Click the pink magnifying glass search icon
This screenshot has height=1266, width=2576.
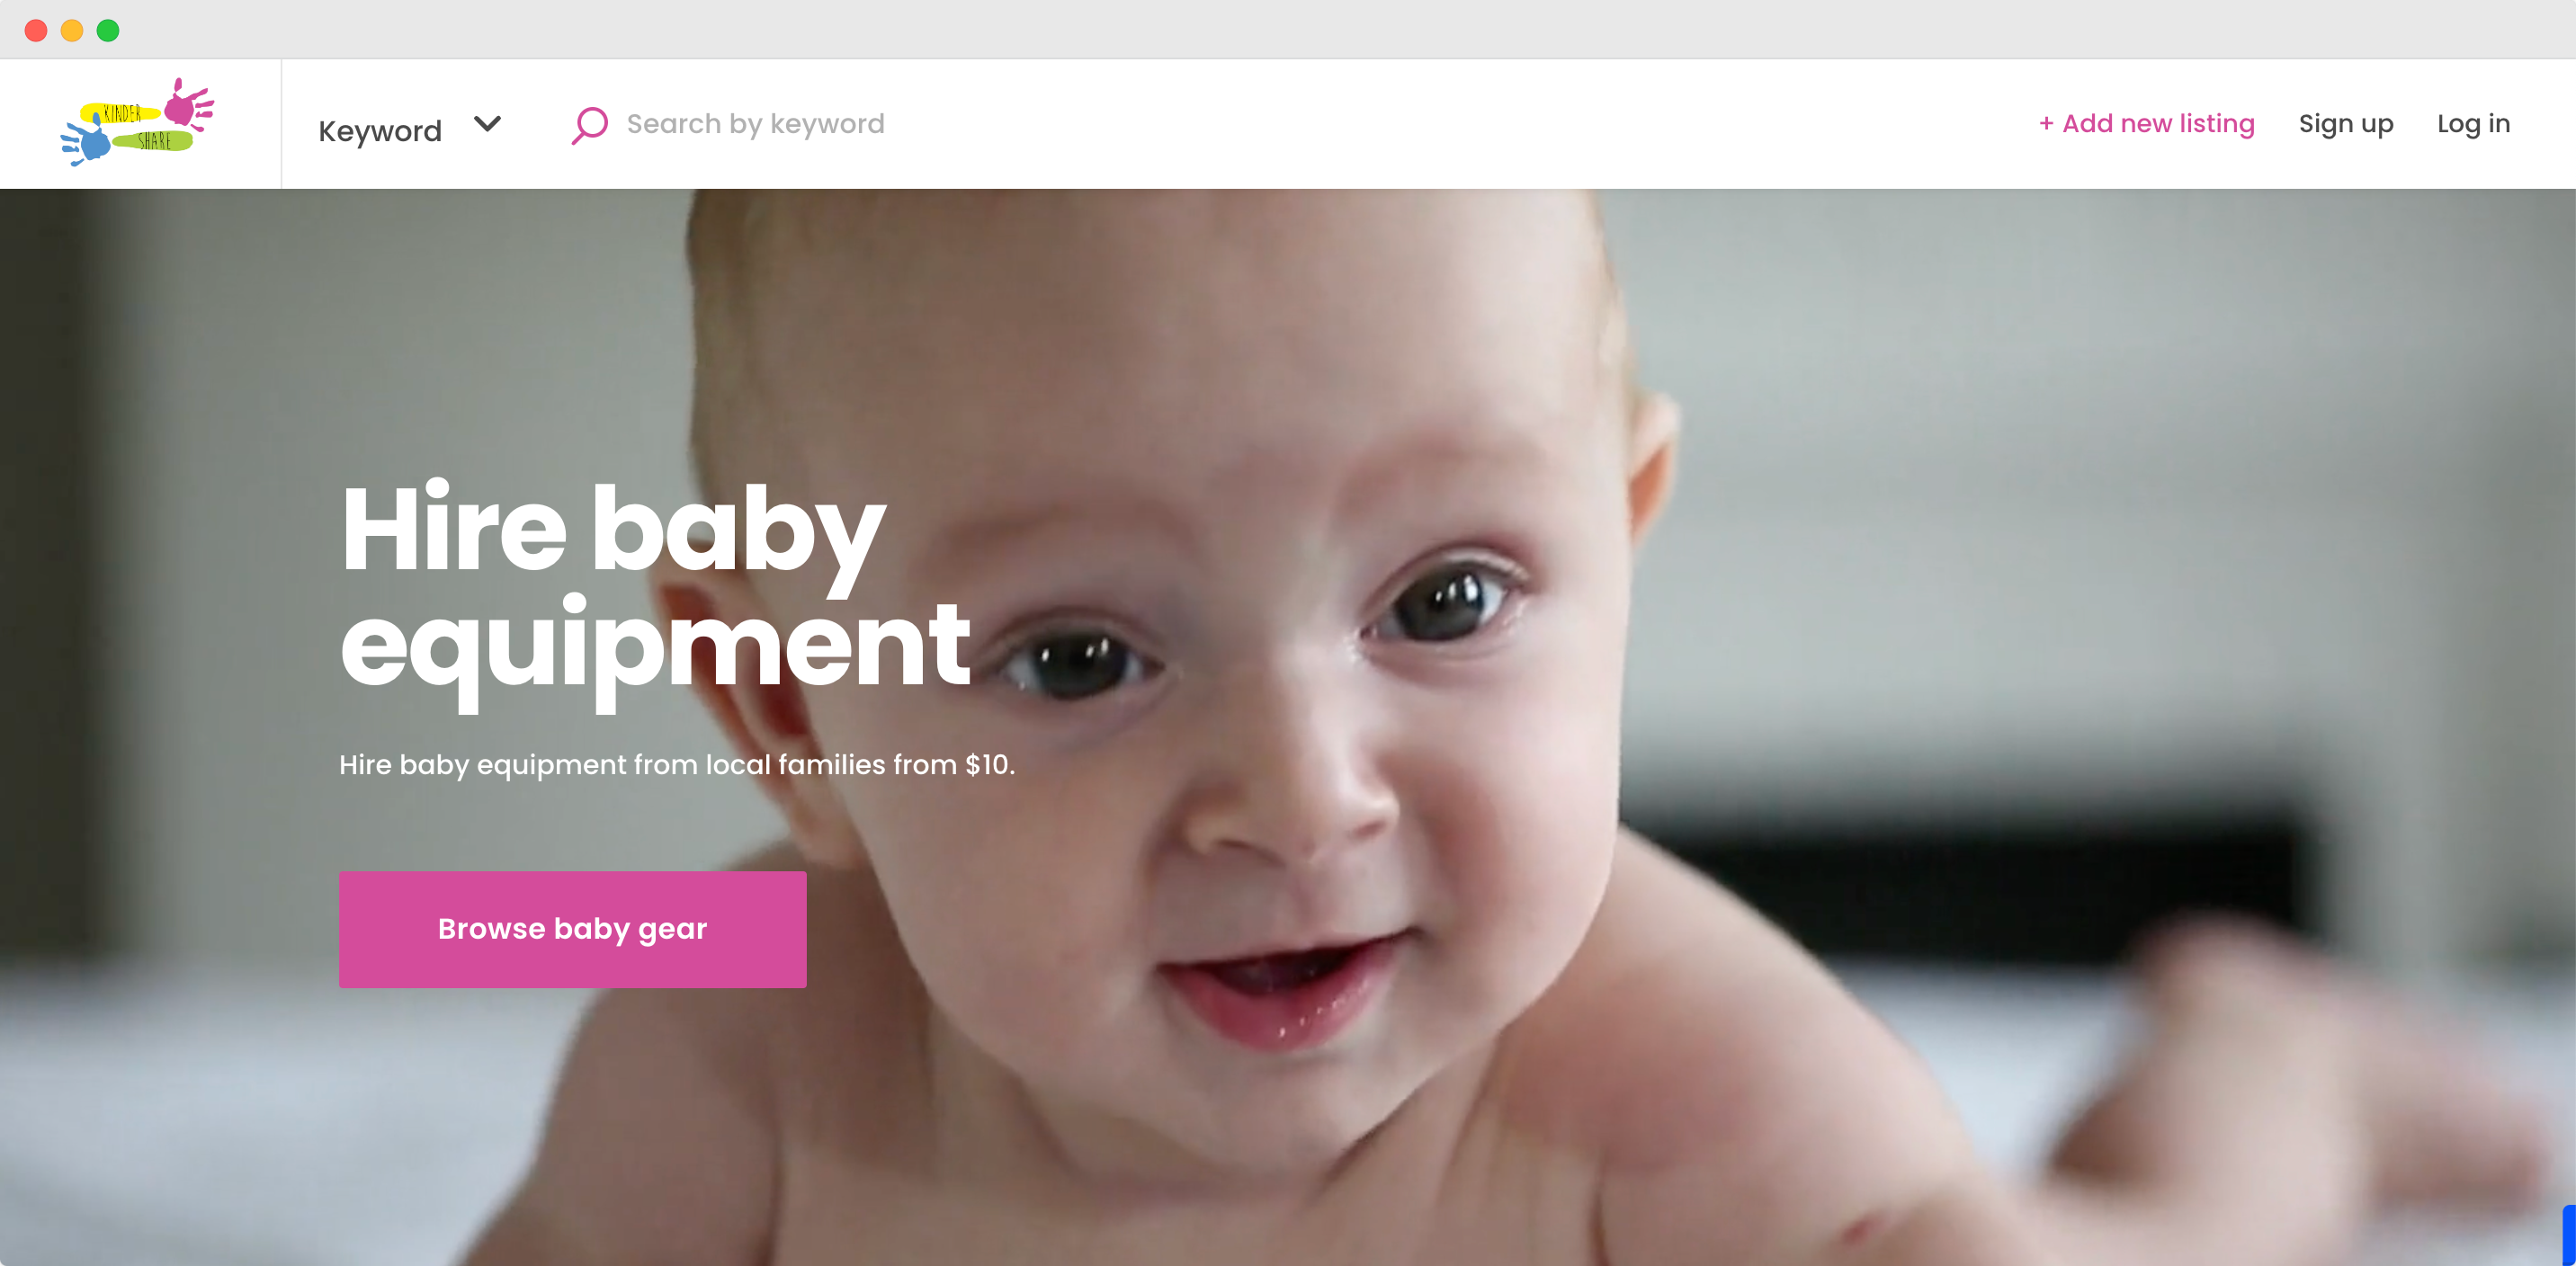590,125
